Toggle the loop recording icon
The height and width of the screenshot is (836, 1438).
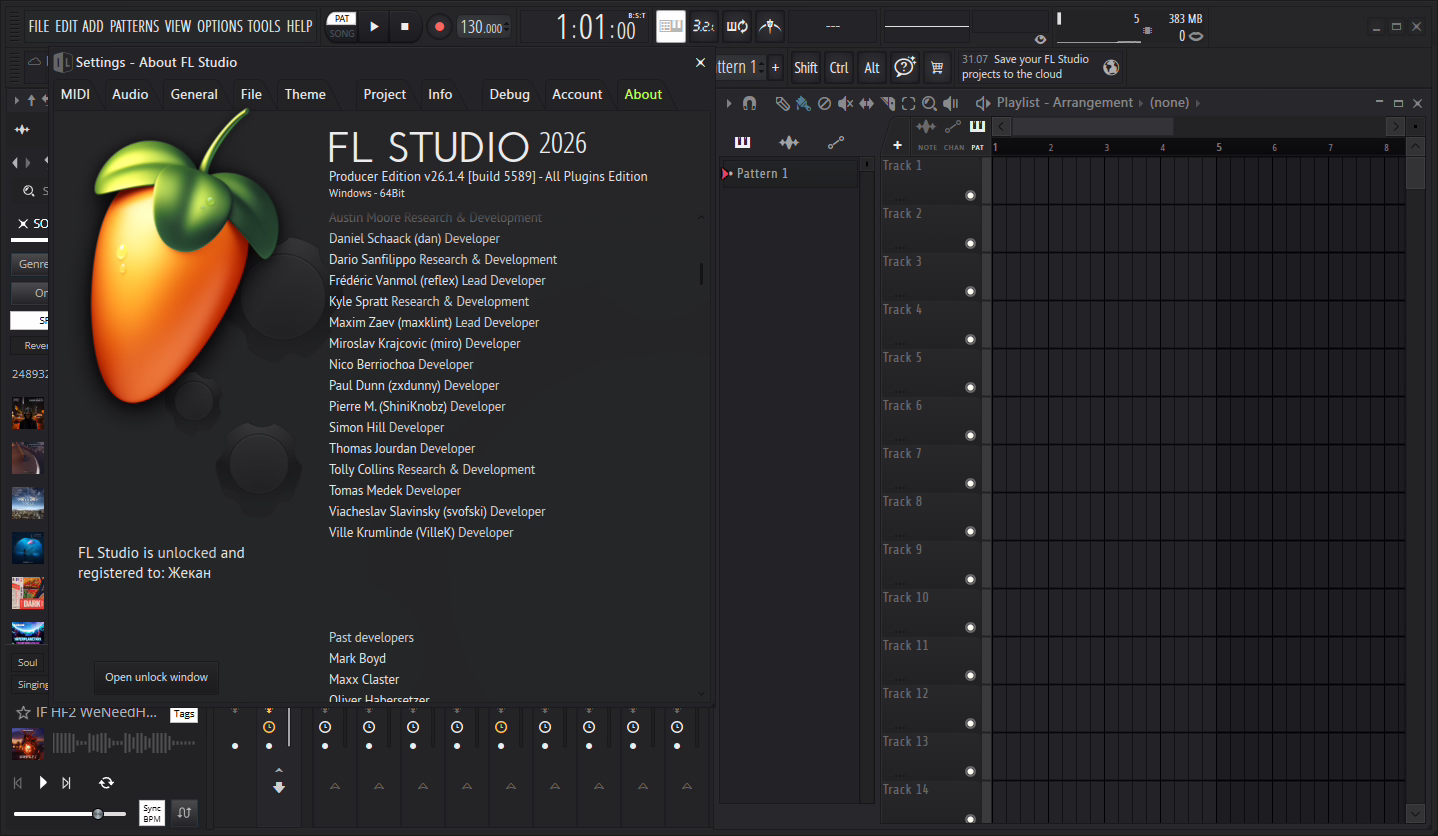pyautogui.click(x=737, y=27)
